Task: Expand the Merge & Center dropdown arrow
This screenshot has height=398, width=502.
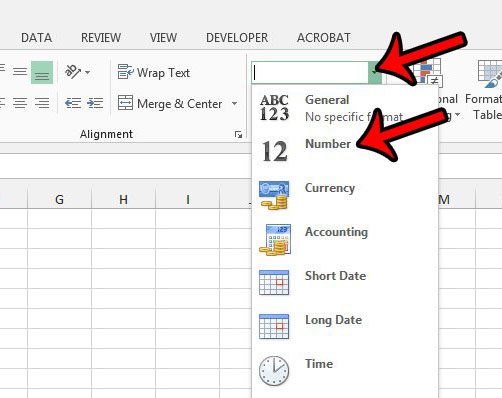Action: (235, 103)
